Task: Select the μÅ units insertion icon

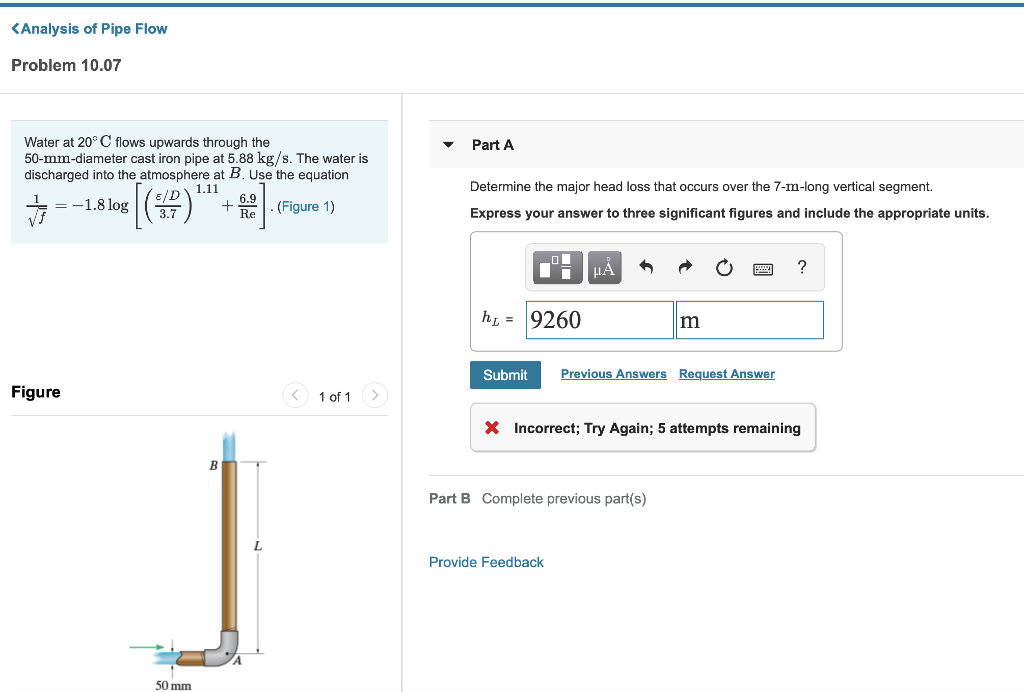Action: pyautogui.click(x=603, y=267)
